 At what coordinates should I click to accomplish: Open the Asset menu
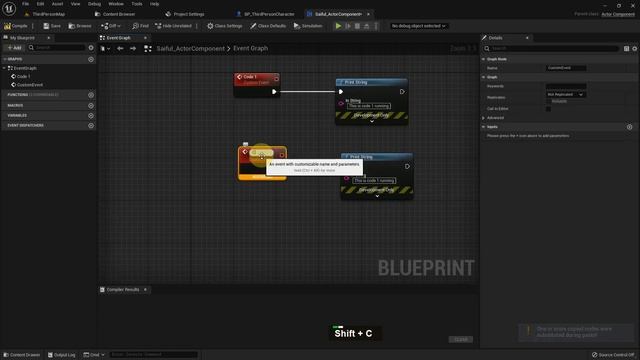coord(58,4)
